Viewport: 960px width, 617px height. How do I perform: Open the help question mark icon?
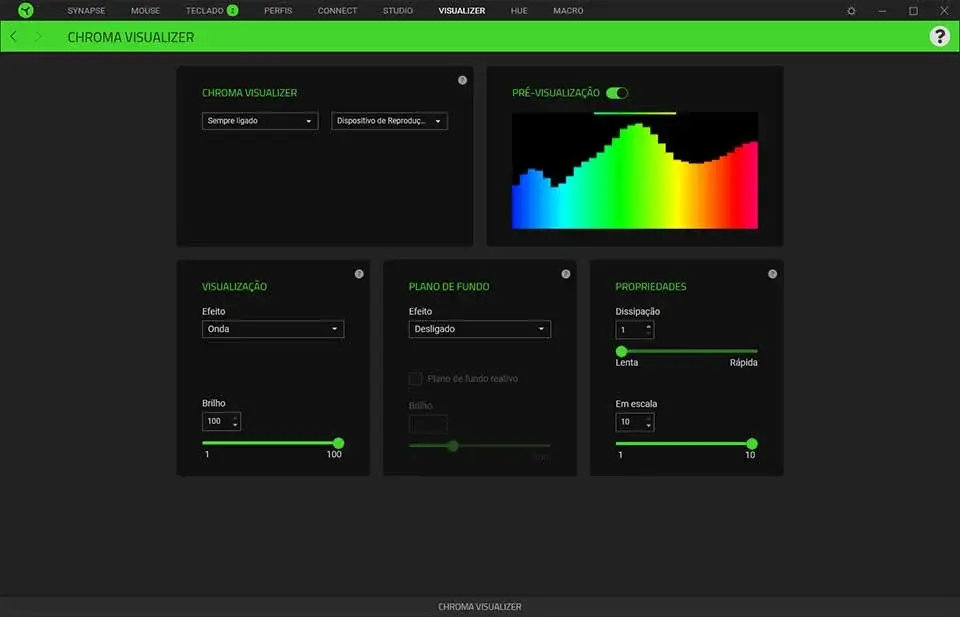pyautogui.click(x=939, y=36)
